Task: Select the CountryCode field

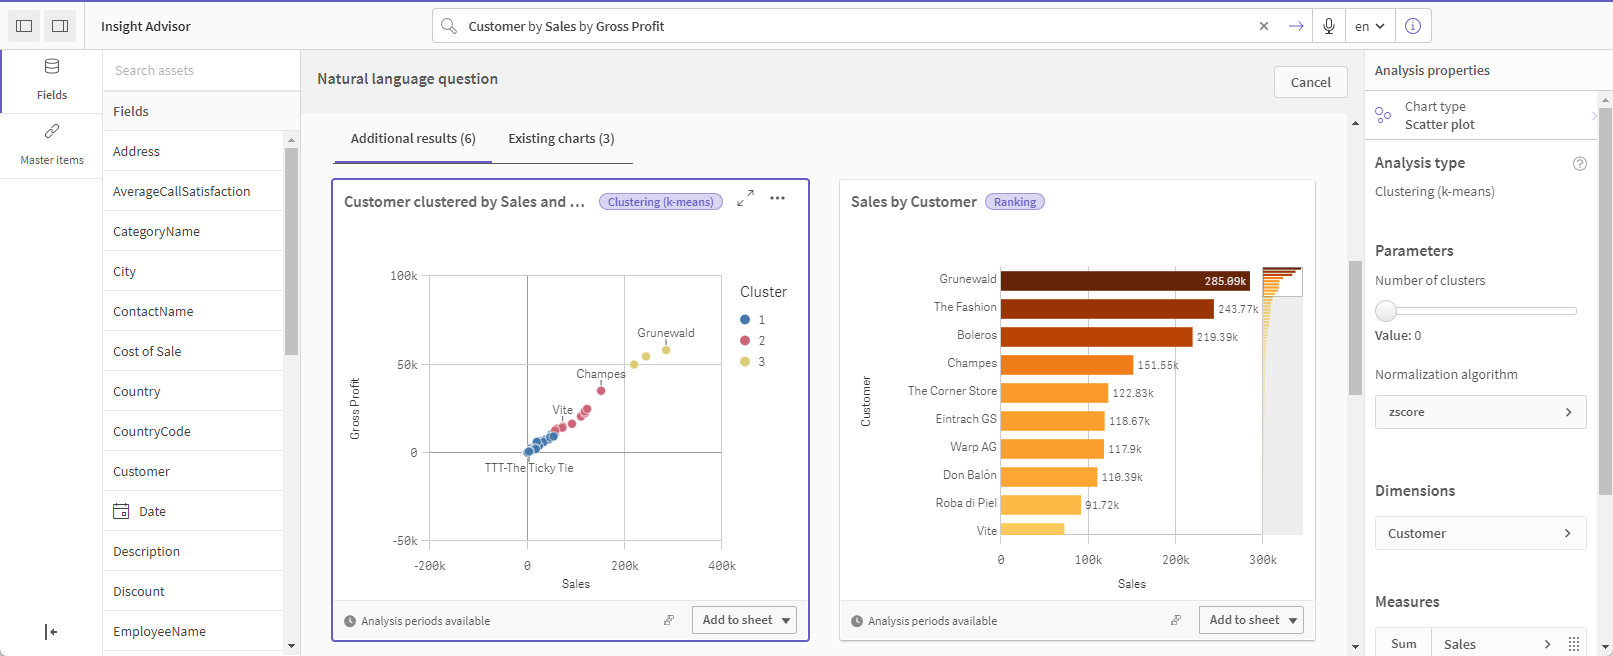Action: (x=193, y=431)
